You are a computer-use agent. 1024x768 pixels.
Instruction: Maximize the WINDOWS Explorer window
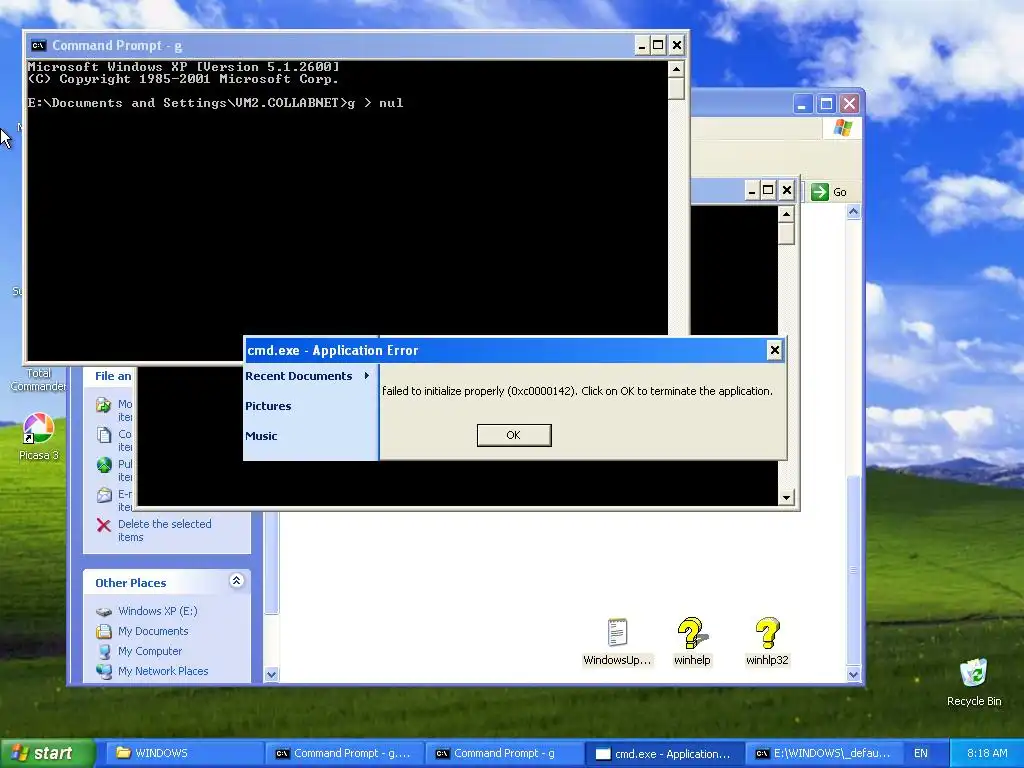point(826,104)
